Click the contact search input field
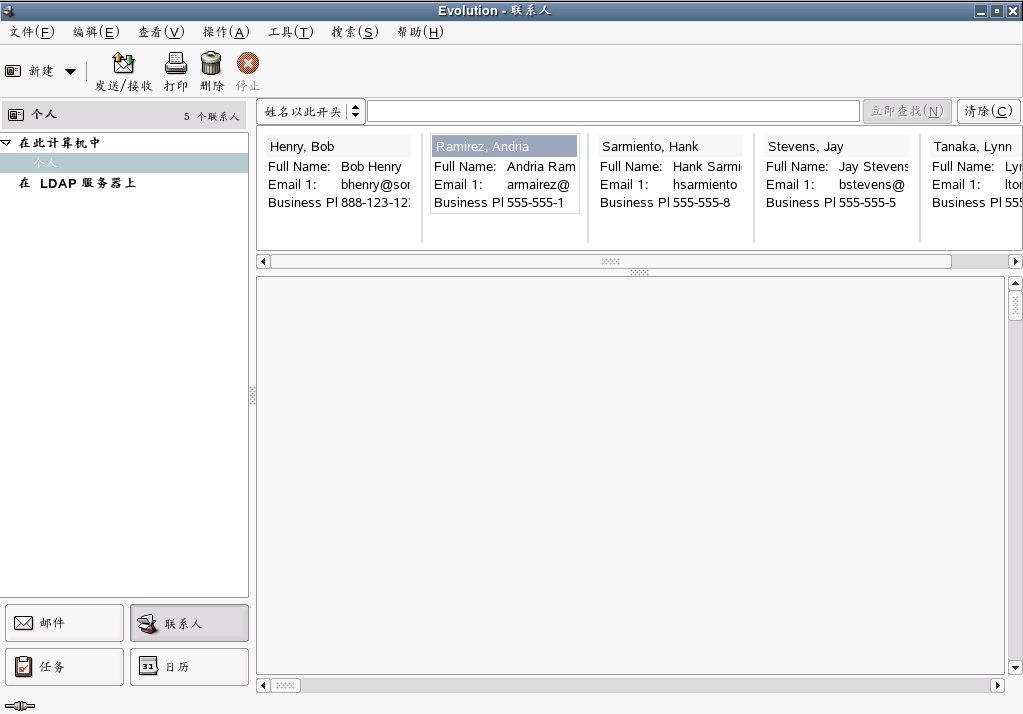Image resolution: width=1023 pixels, height=714 pixels. (613, 111)
